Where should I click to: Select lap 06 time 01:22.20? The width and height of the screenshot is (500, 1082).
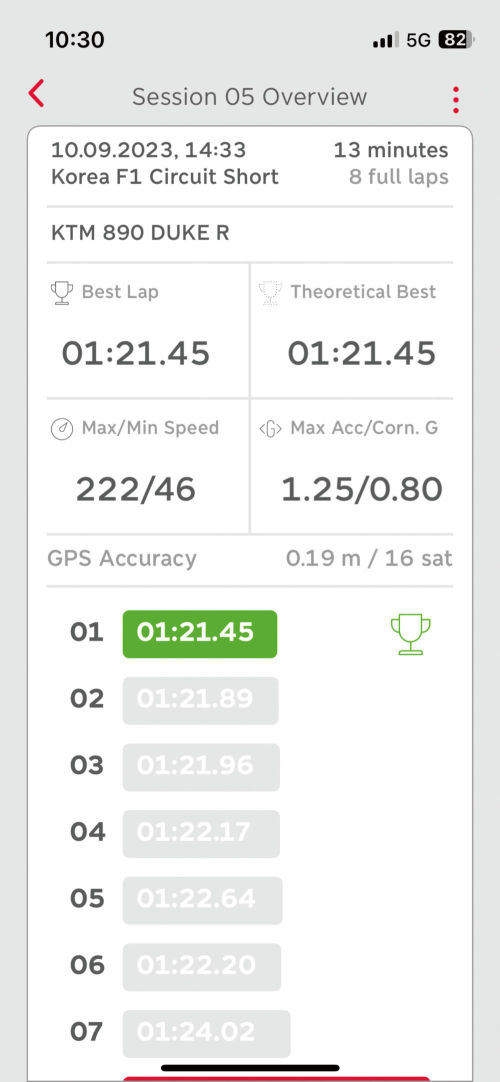[x=202, y=967]
